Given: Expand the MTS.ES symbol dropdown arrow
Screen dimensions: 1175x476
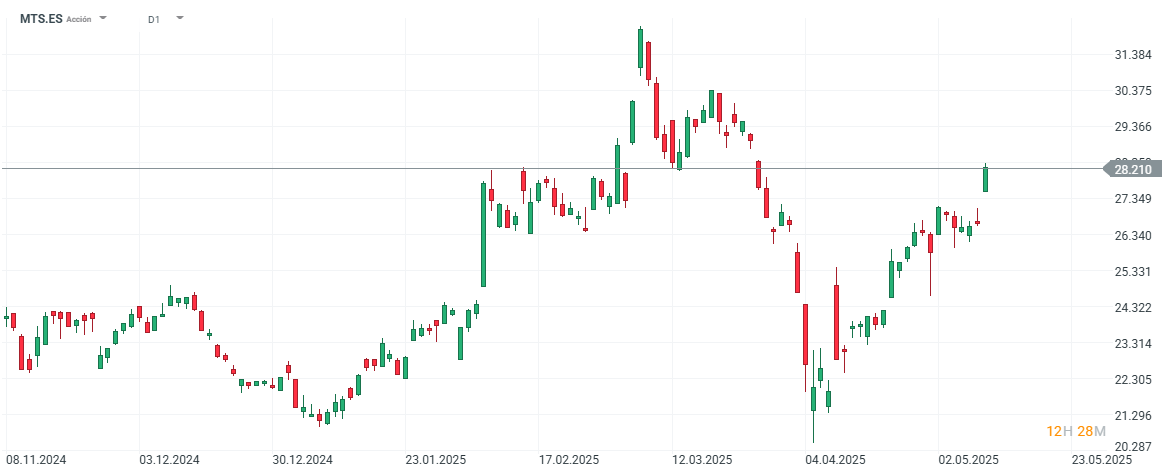Looking at the screenshot, I should coord(103,18).
